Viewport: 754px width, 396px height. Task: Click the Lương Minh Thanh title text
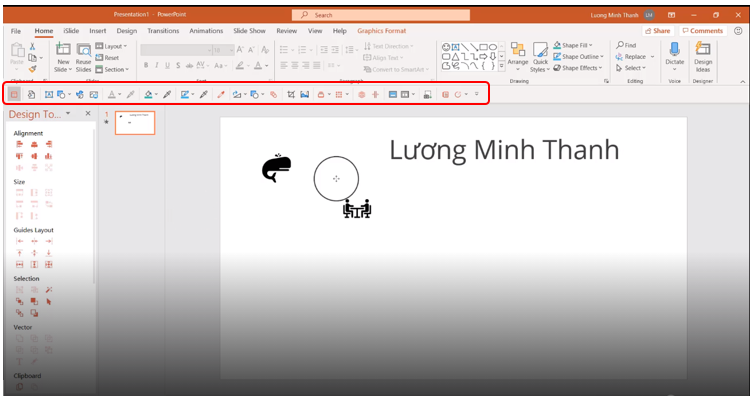pyautogui.click(x=504, y=150)
